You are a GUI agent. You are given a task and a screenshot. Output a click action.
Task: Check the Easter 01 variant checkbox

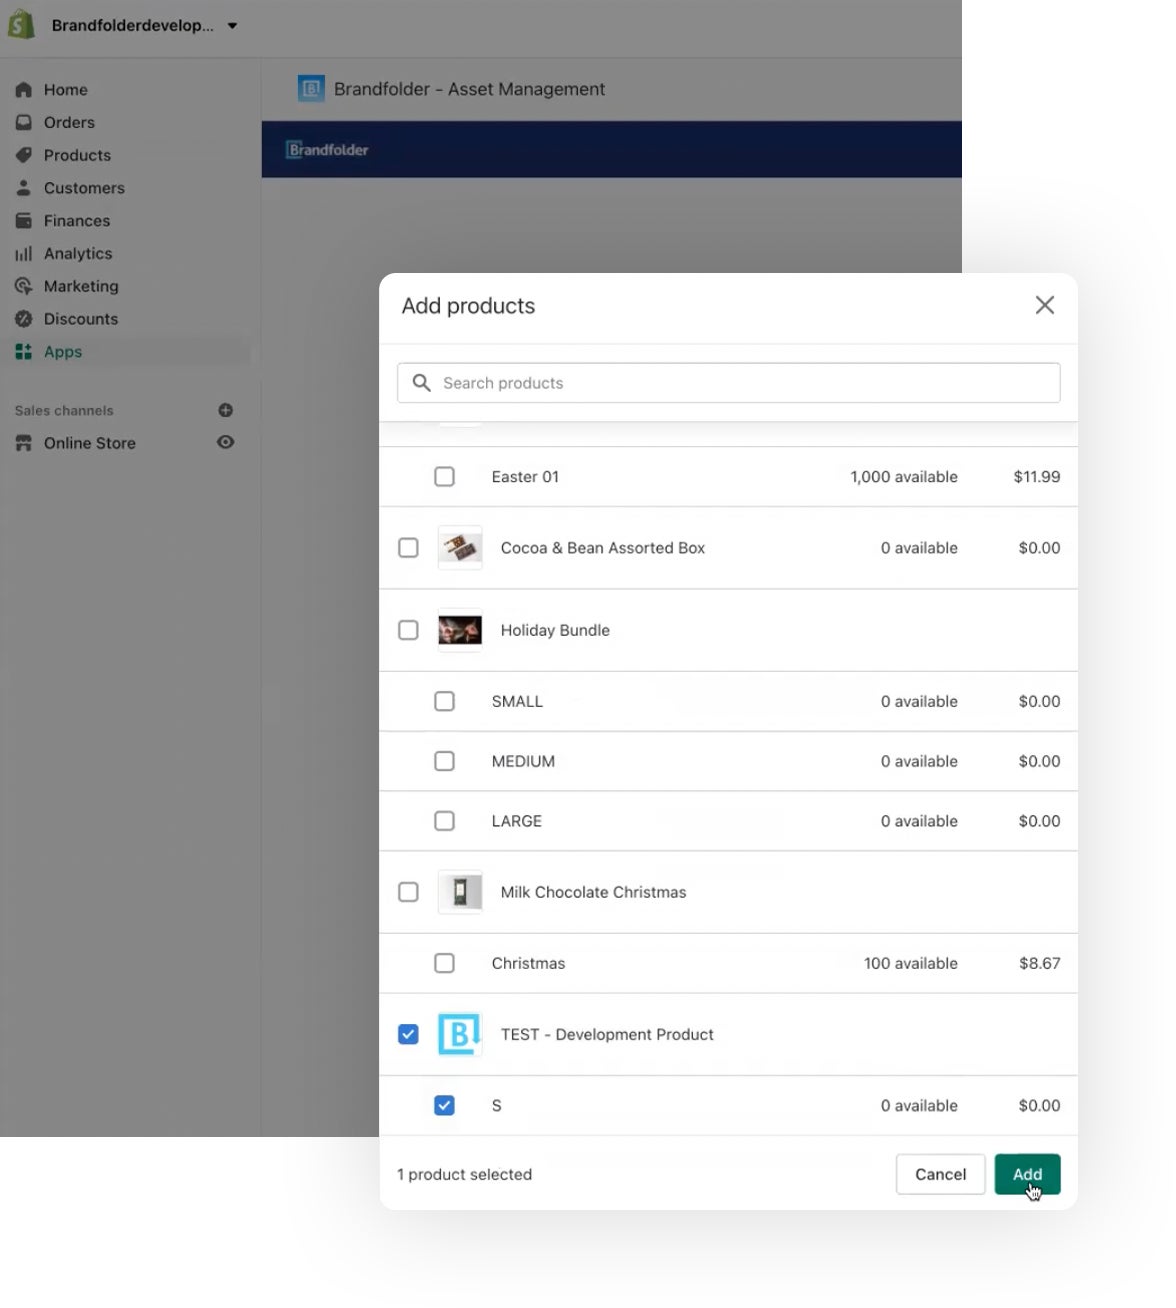(444, 477)
